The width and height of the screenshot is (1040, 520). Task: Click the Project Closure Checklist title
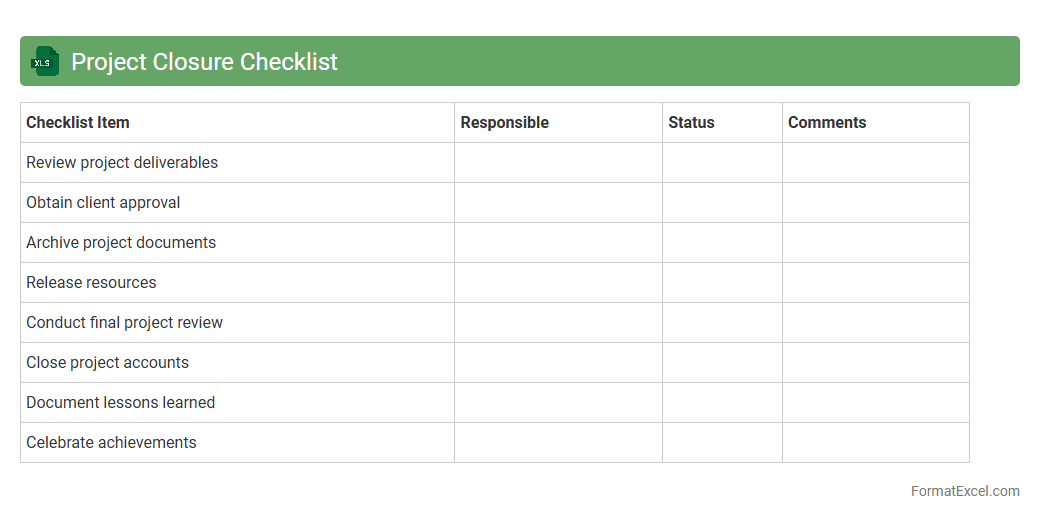204,62
